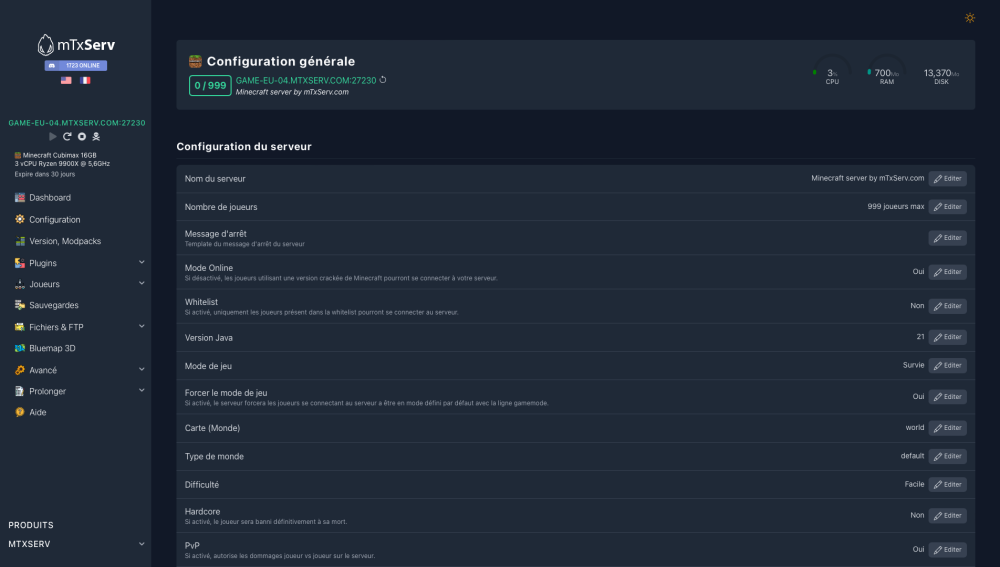Stop the server using the stop icon
This screenshot has width=1000, height=567.
82,136
